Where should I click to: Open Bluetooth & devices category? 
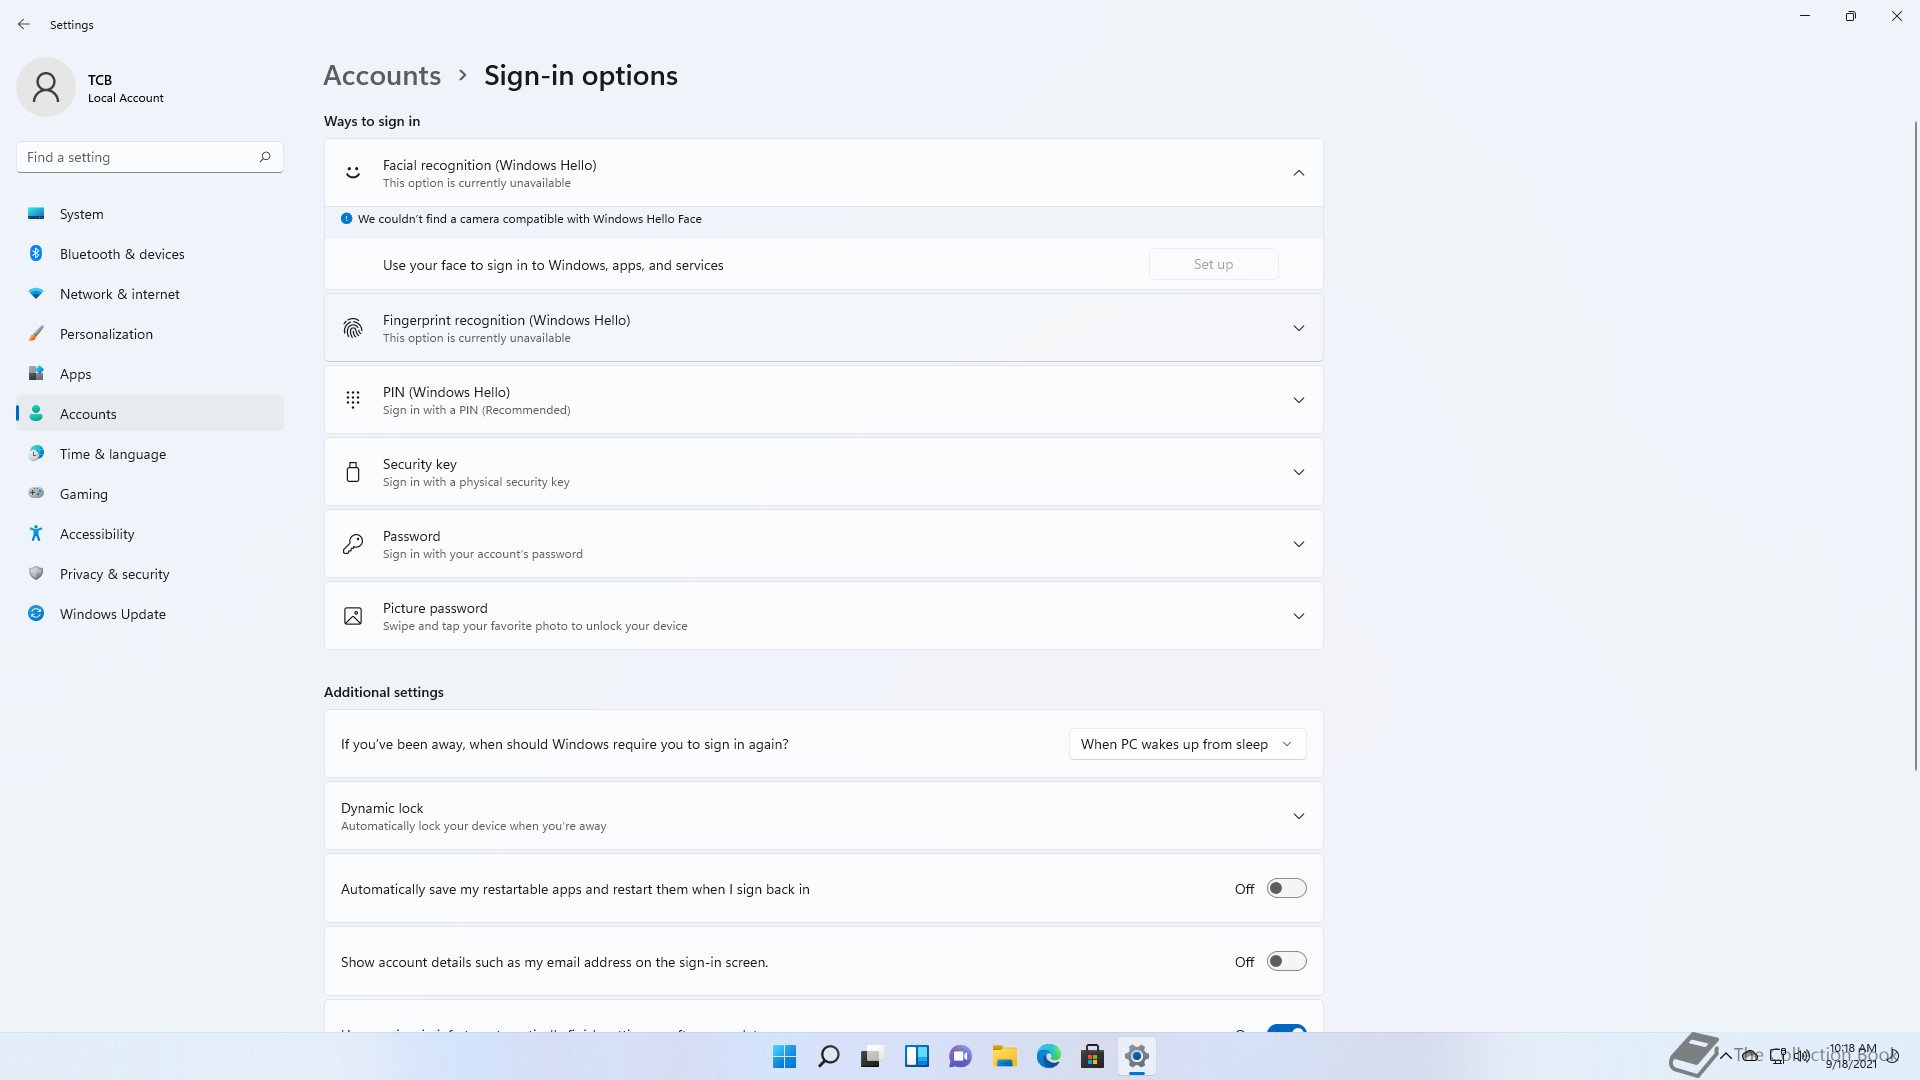150,254
